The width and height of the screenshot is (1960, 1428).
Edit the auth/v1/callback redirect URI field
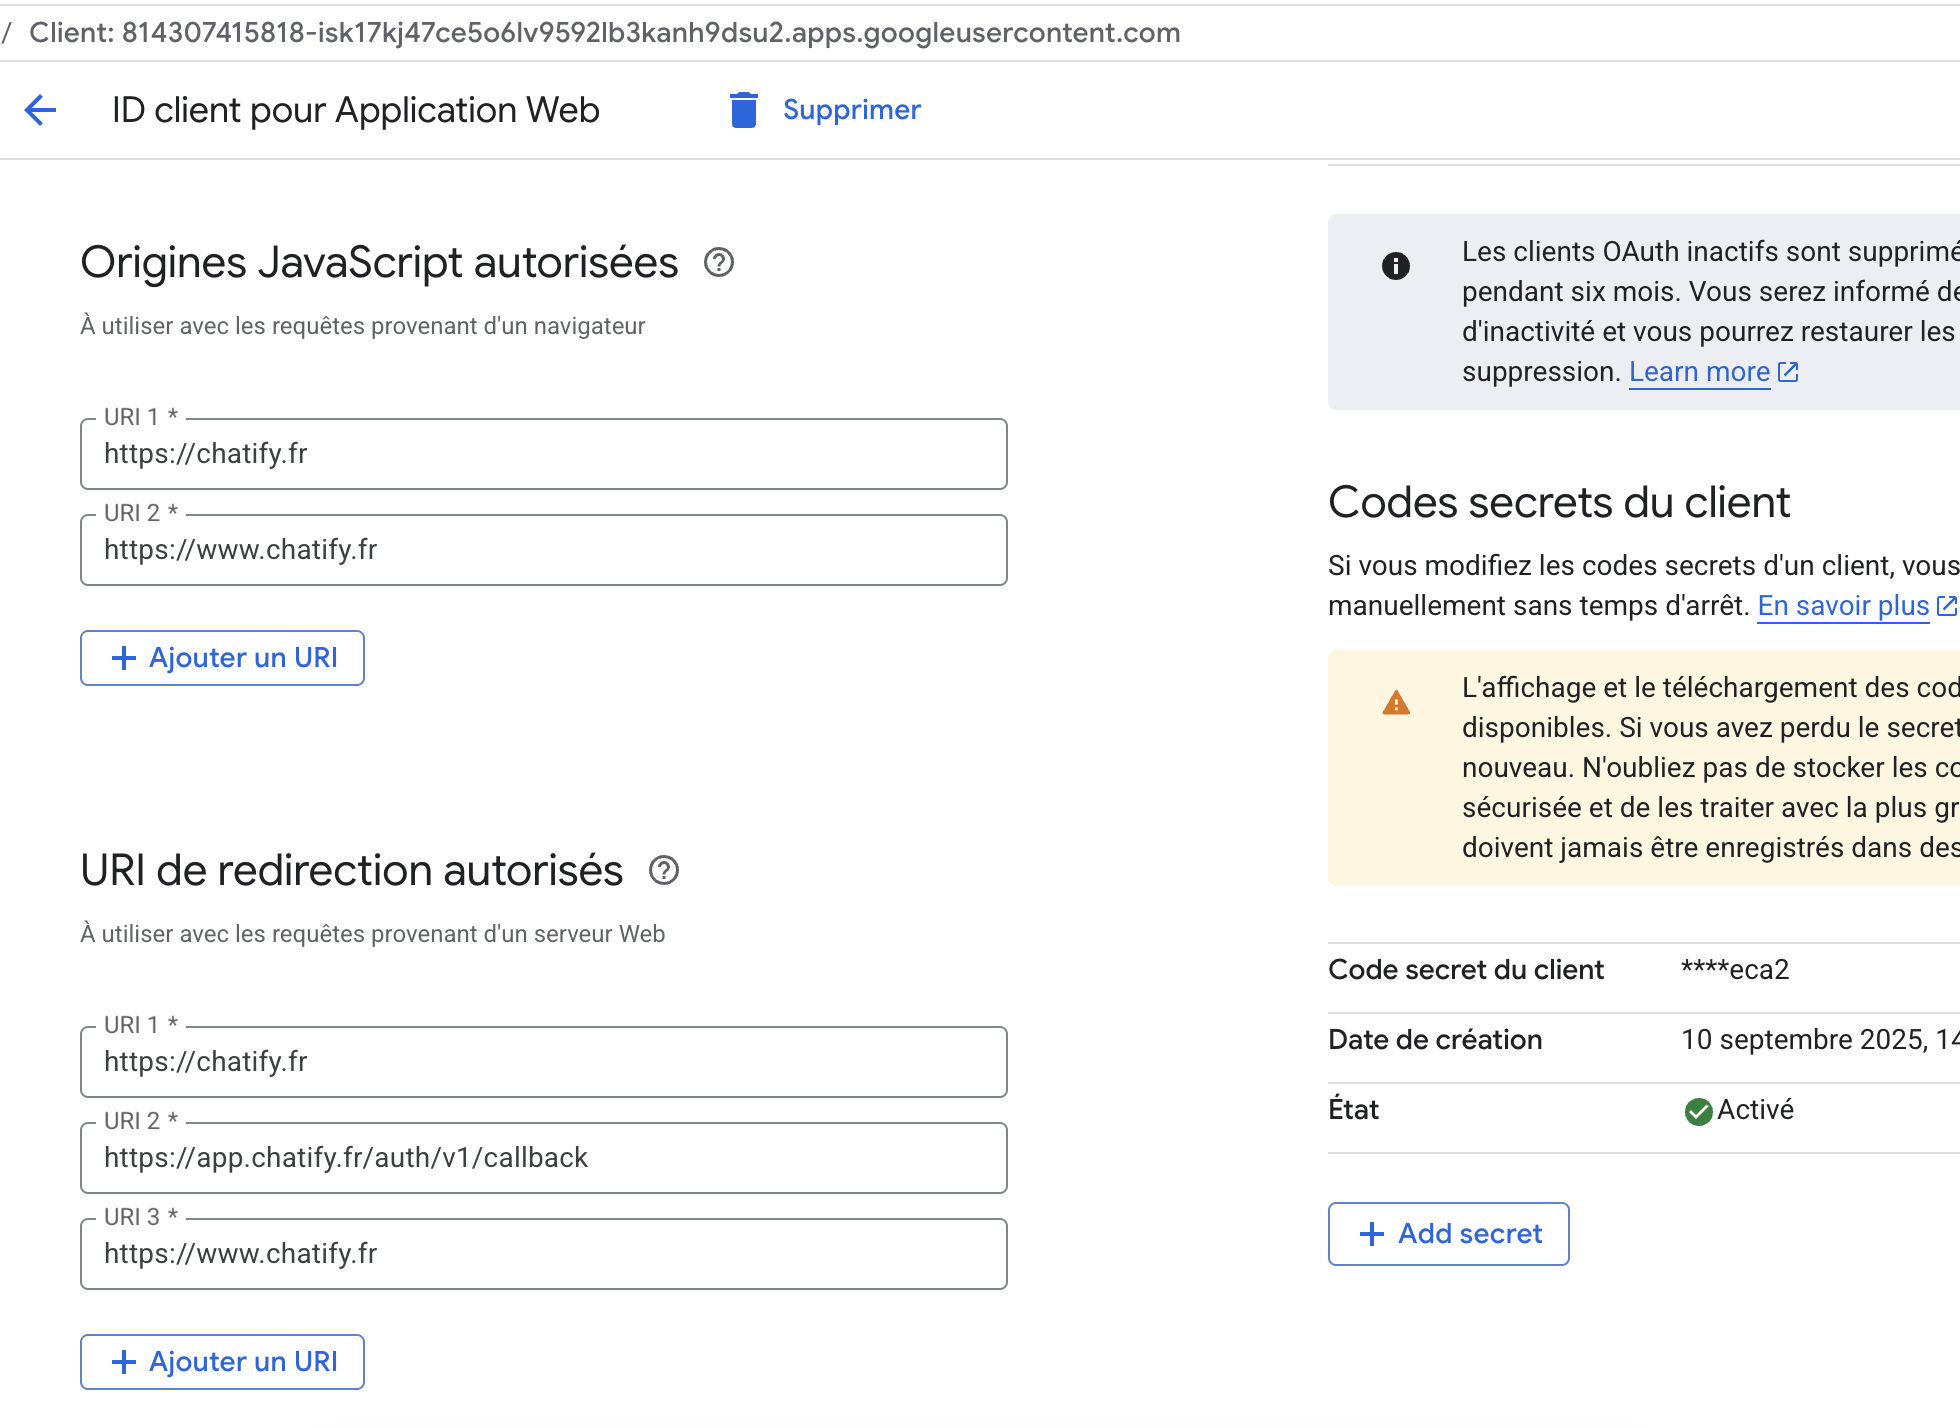pyautogui.click(x=543, y=1158)
